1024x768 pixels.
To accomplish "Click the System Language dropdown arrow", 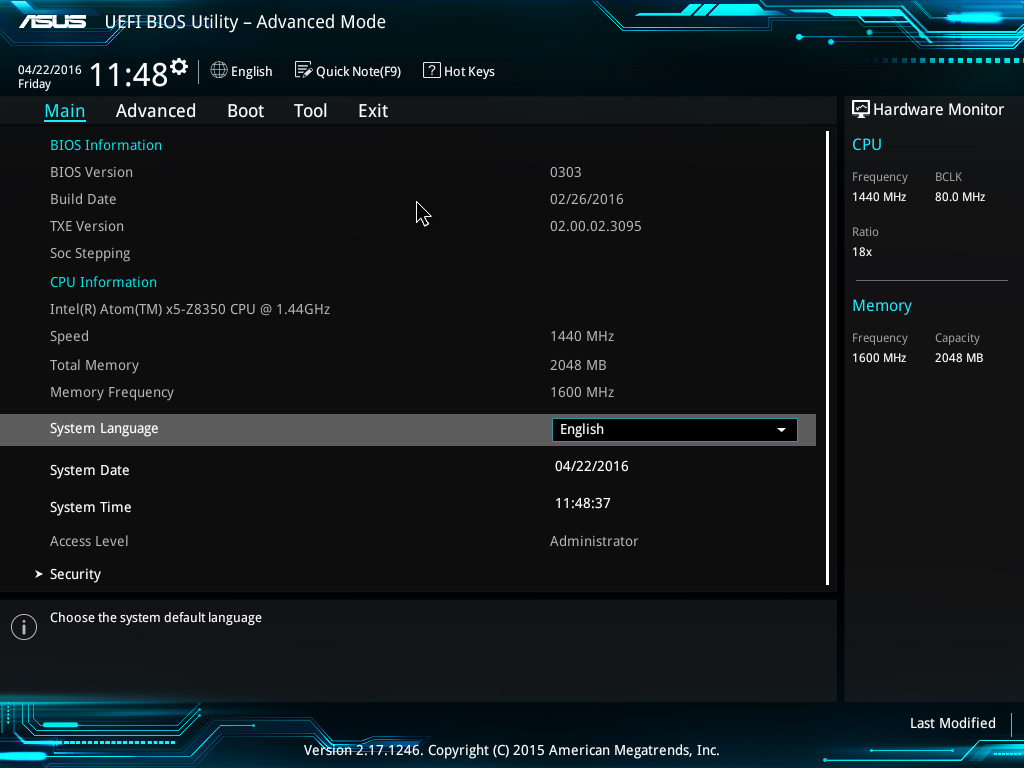I will (781, 430).
